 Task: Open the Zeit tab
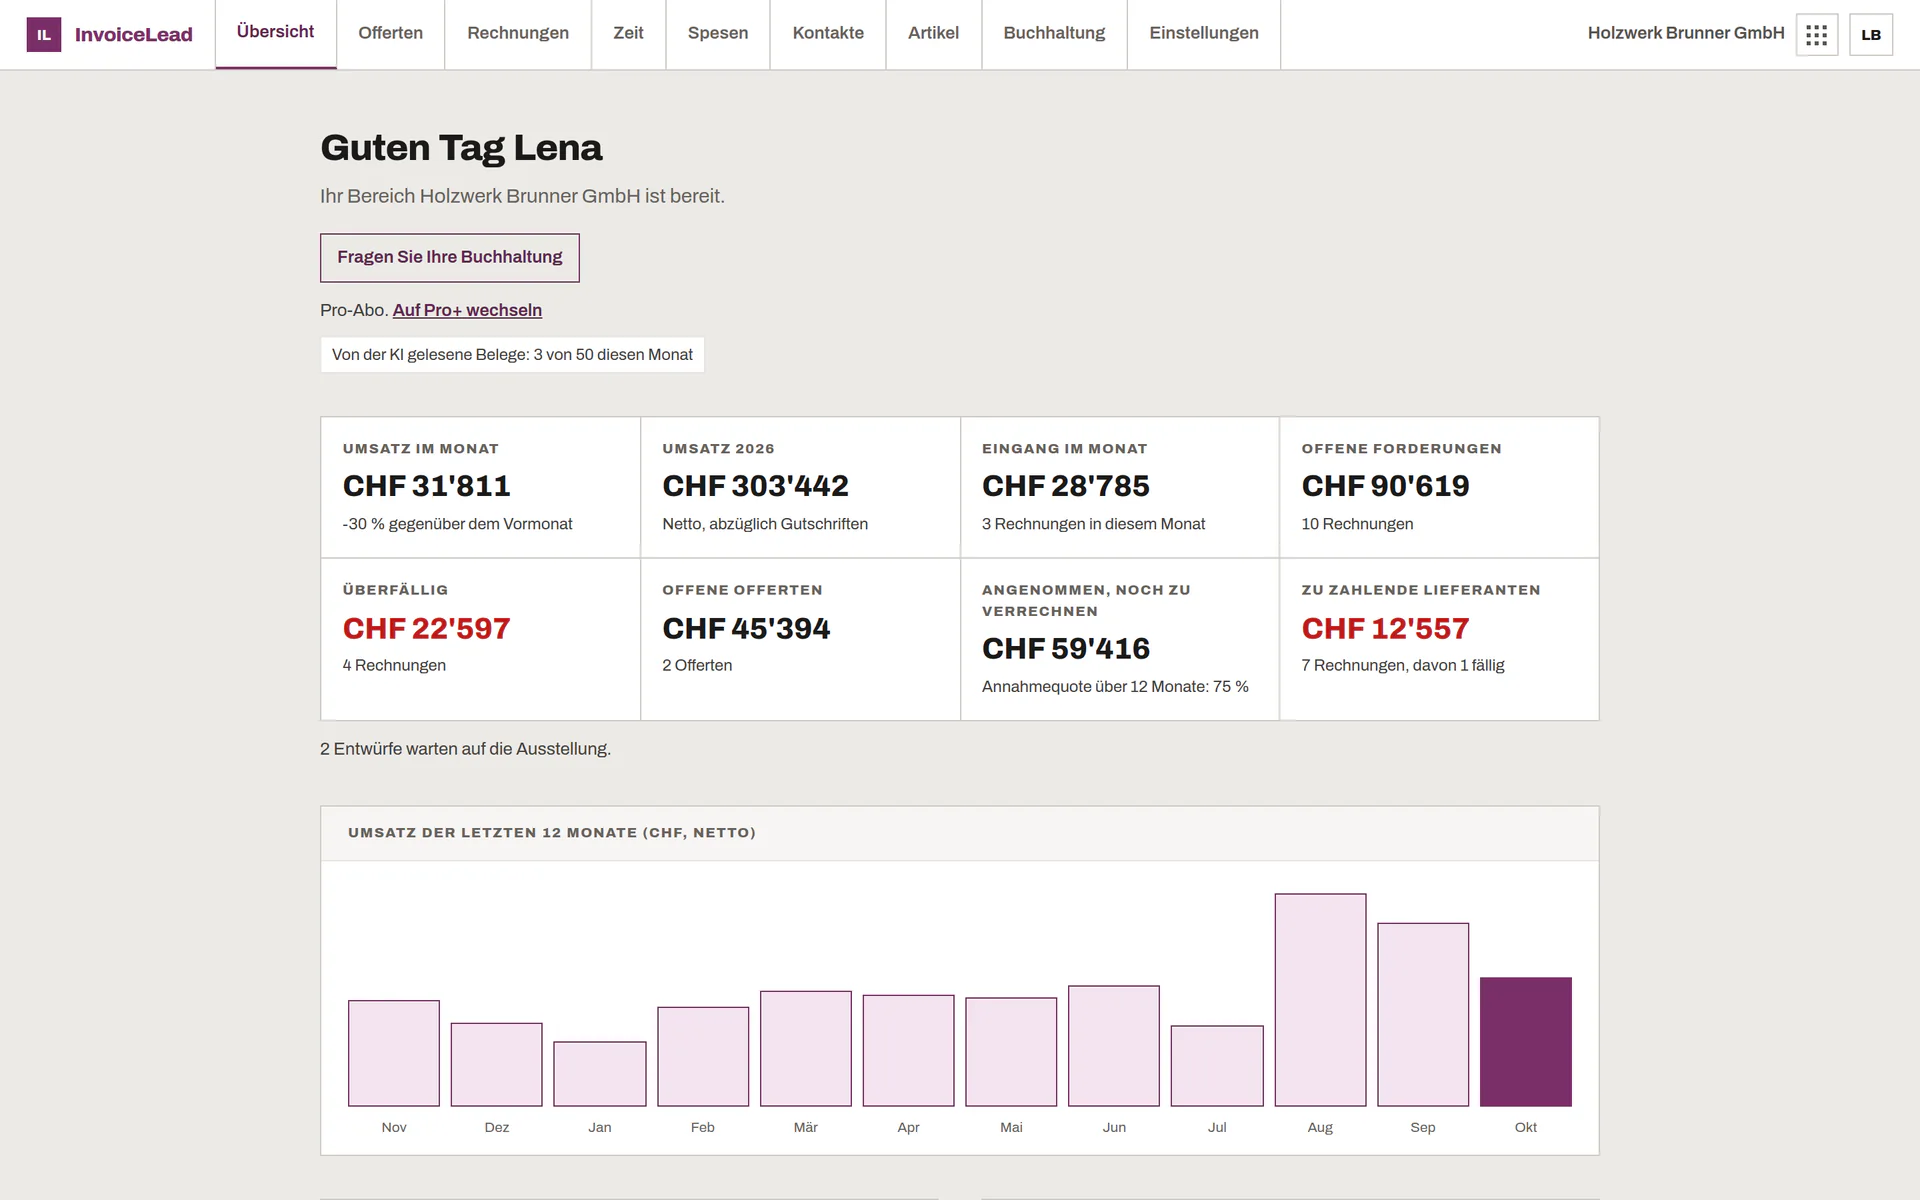coord(628,33)
